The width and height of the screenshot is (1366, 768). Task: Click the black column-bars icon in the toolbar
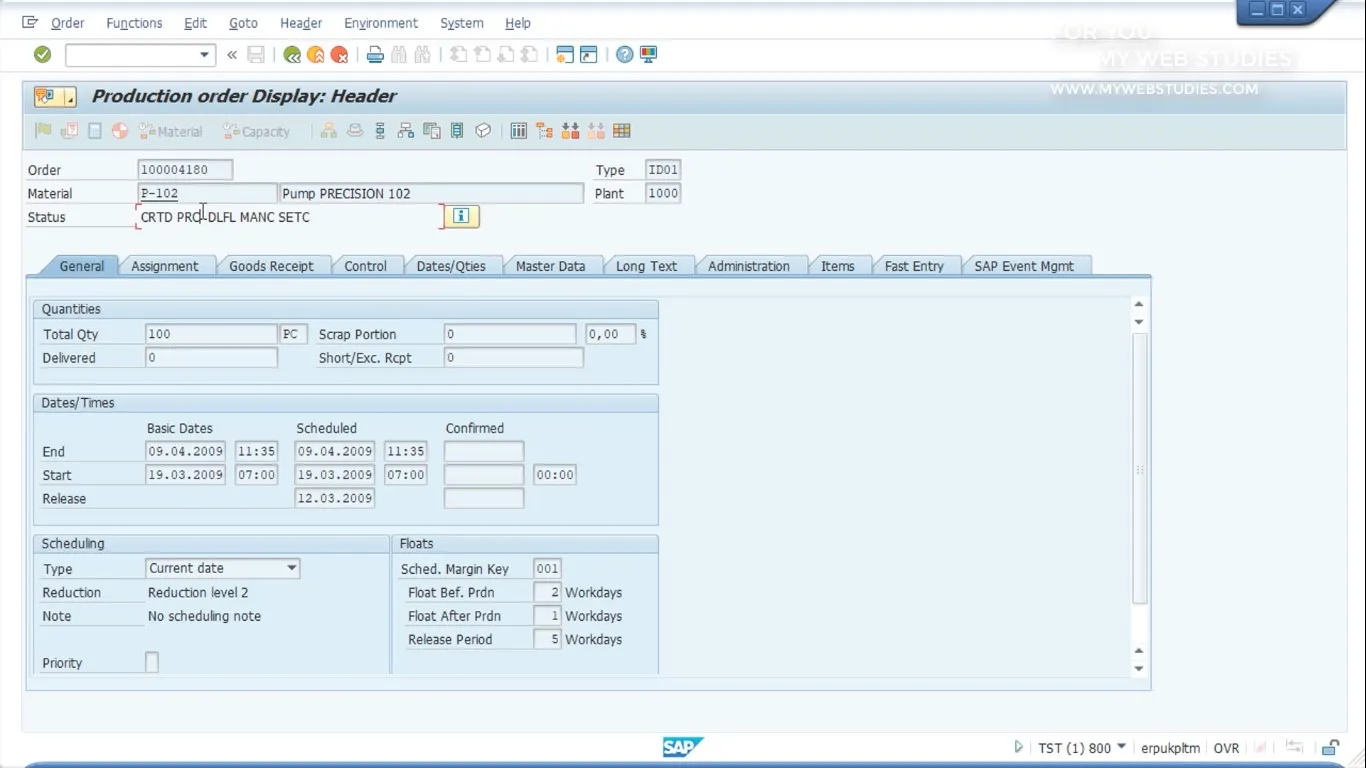[519, 131]
